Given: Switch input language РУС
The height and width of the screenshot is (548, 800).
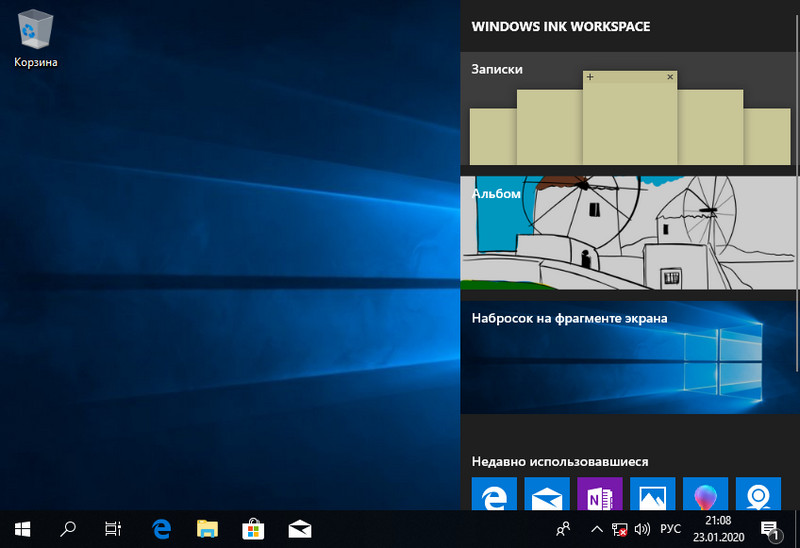Looking at the screenshot, I should [670, 529].
